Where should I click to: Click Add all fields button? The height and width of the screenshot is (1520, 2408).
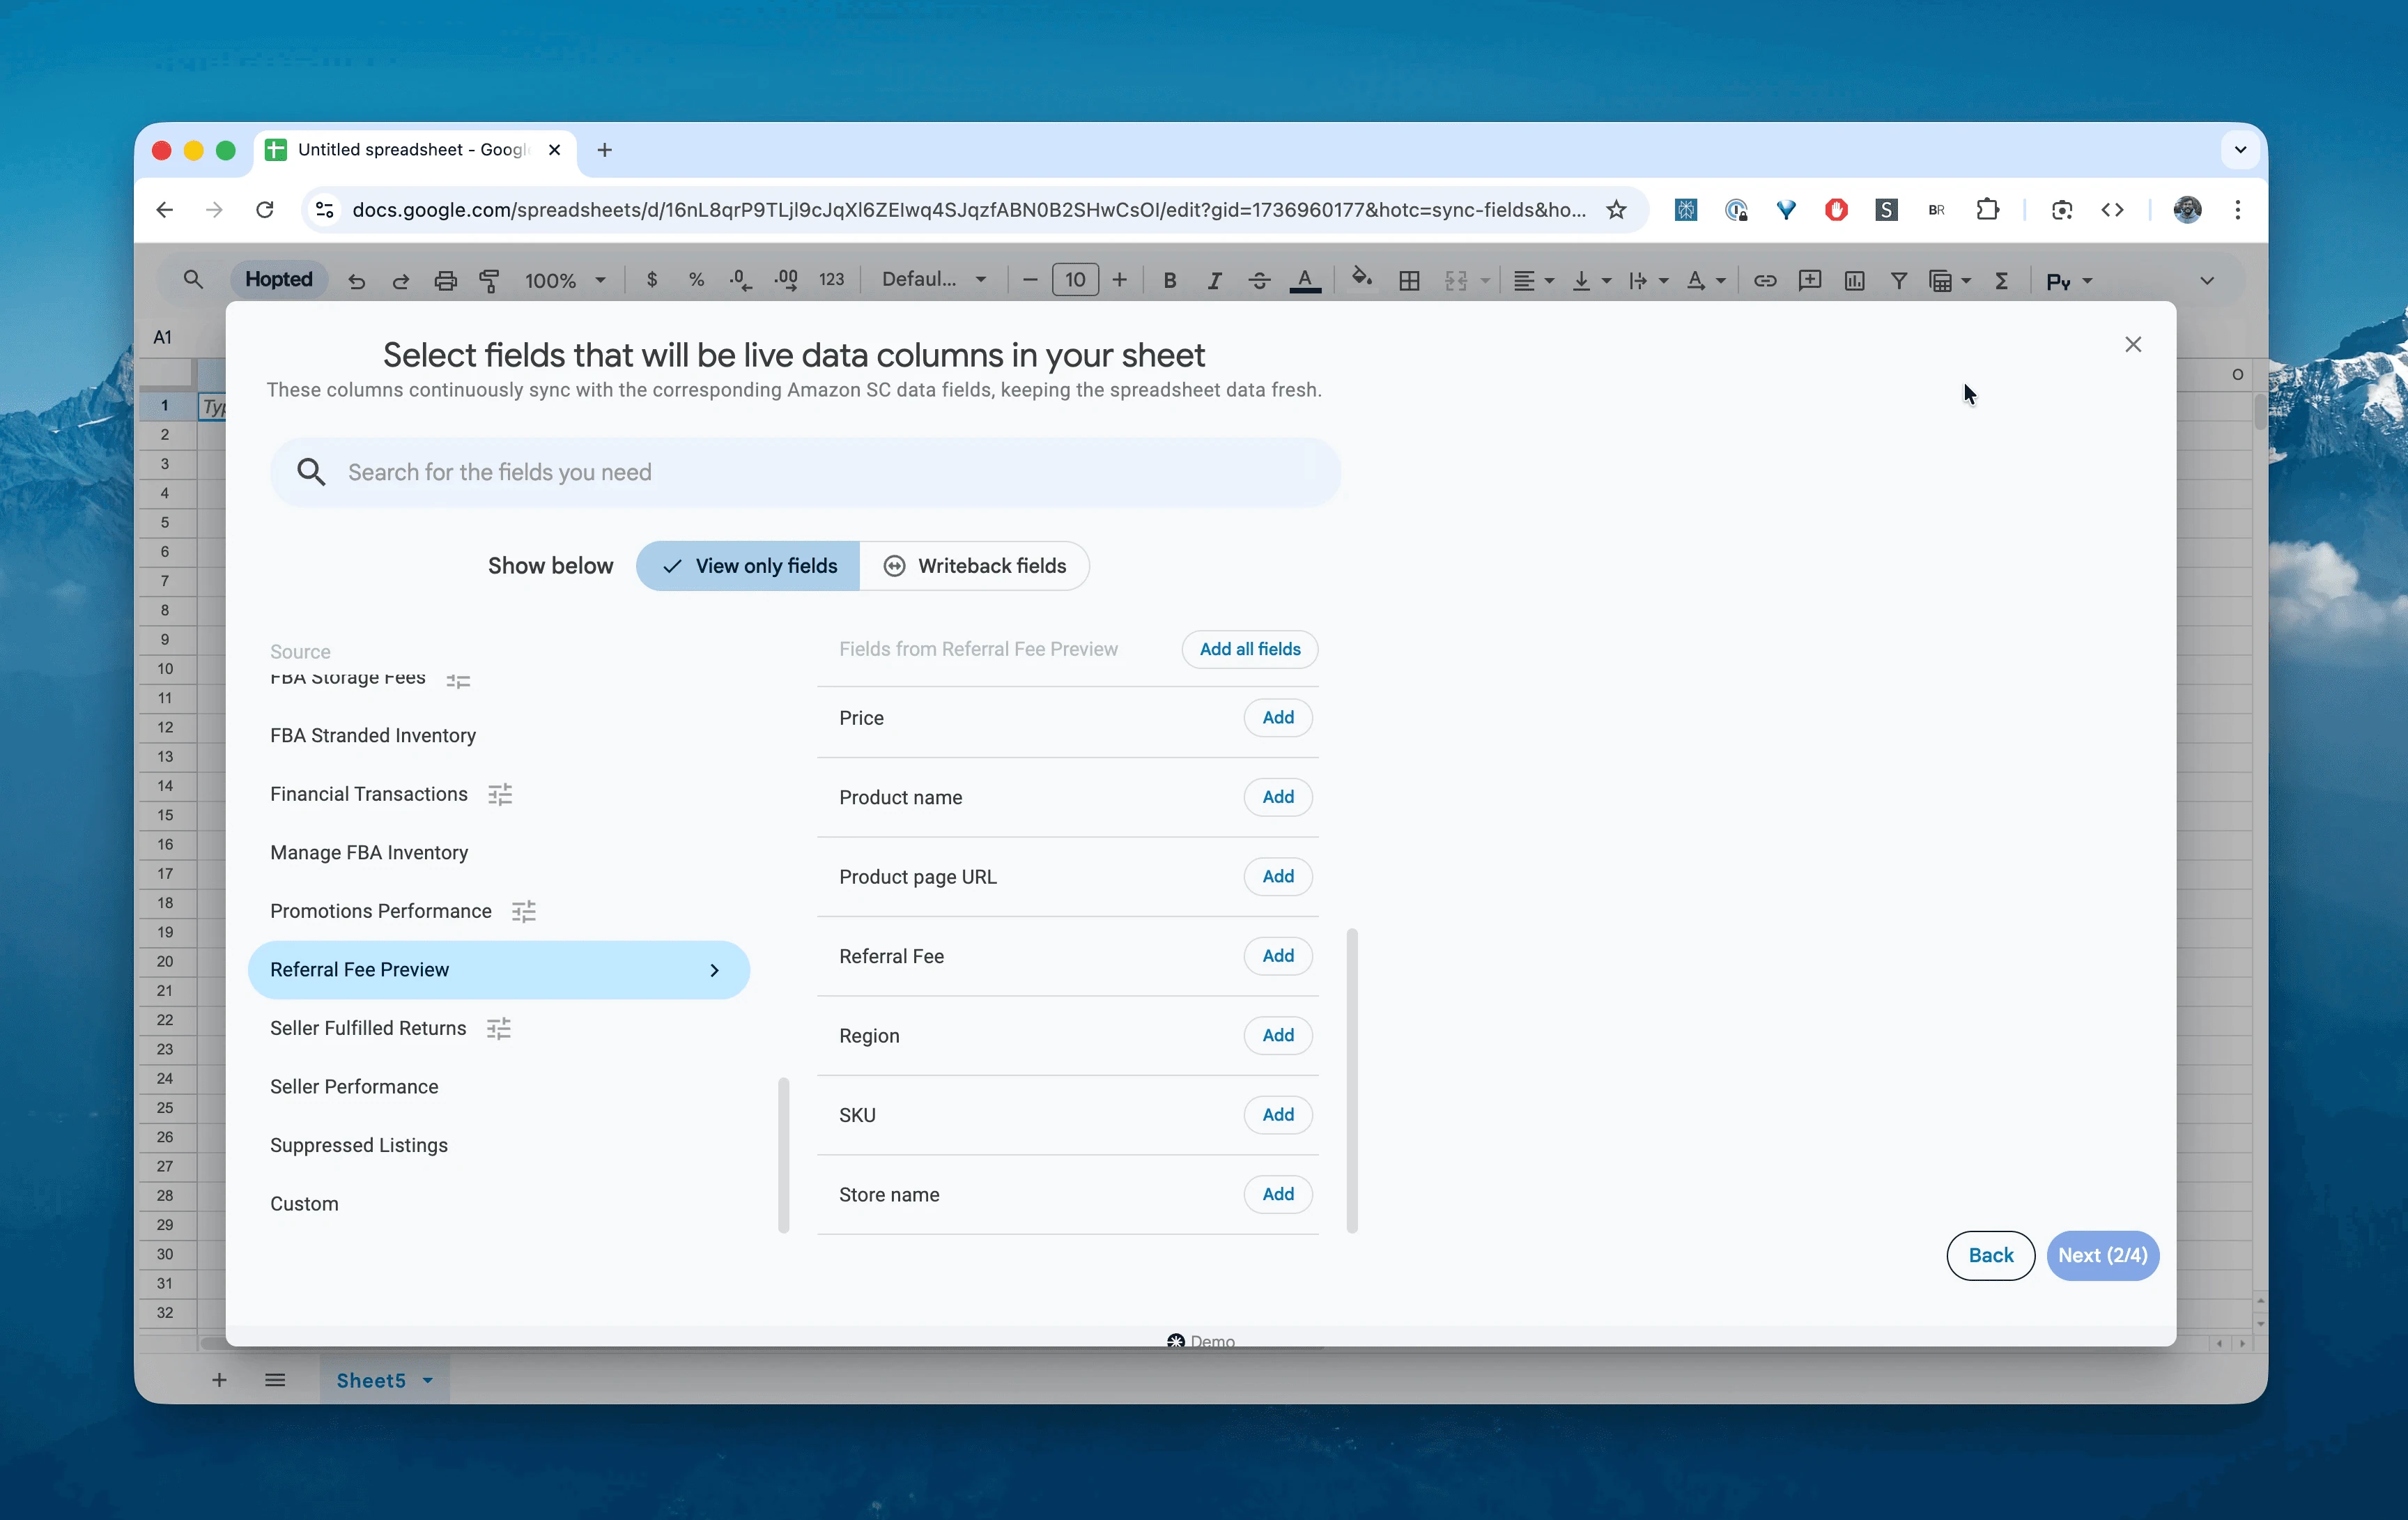(1249, 649)
